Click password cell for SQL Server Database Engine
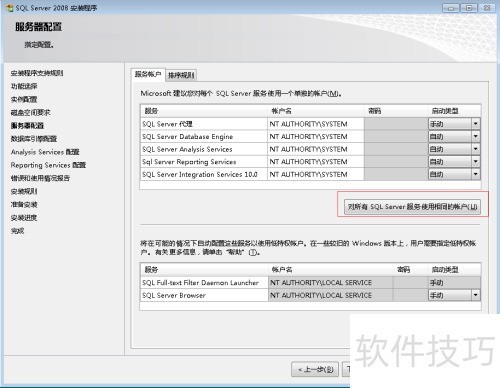This screenshot has width=500, height=388. point(396,137)
